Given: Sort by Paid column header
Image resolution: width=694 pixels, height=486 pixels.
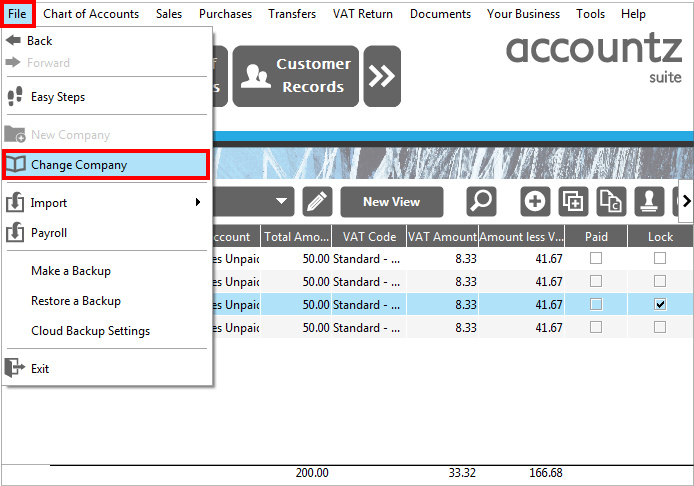Looking at the screenshot, I should [596, 237].
